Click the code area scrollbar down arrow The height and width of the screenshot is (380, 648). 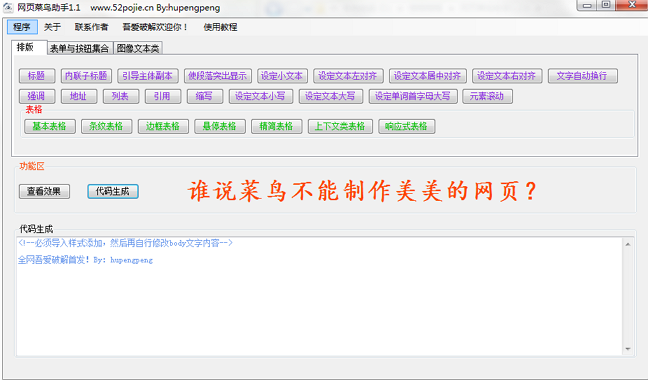(x=628, y=349)
